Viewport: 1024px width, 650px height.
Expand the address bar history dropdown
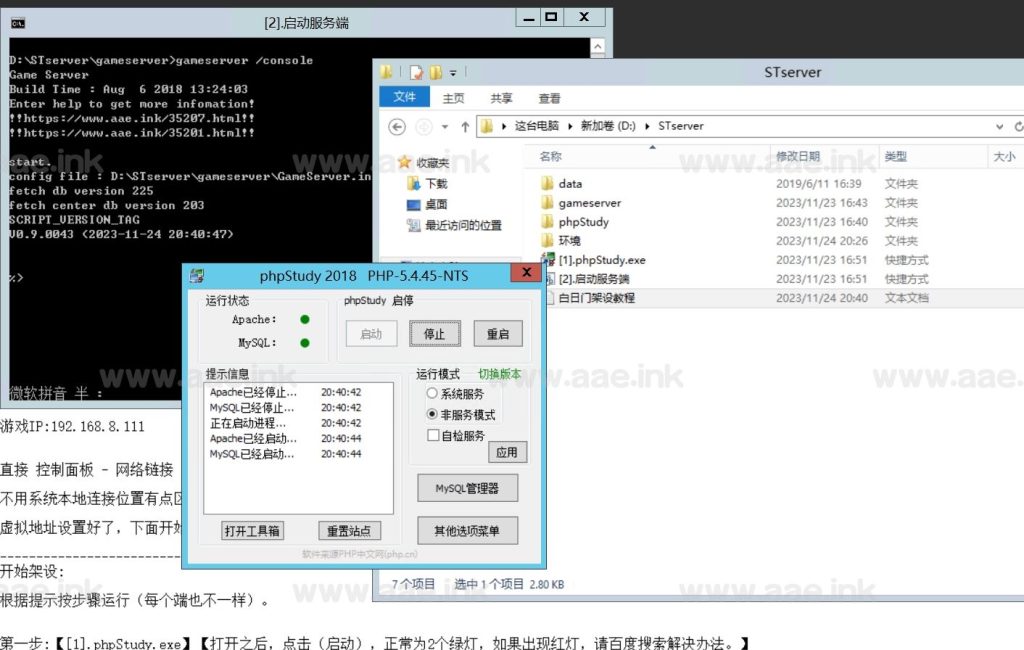999,127
